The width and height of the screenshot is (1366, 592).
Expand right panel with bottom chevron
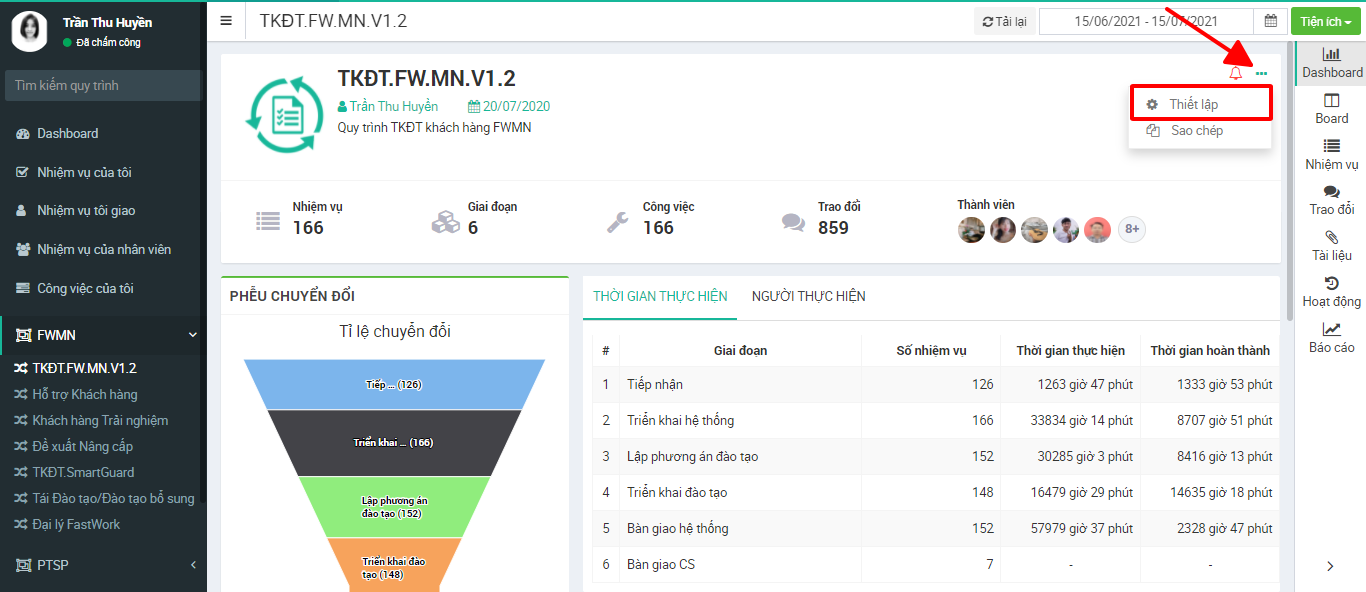tap(1330, 566)
